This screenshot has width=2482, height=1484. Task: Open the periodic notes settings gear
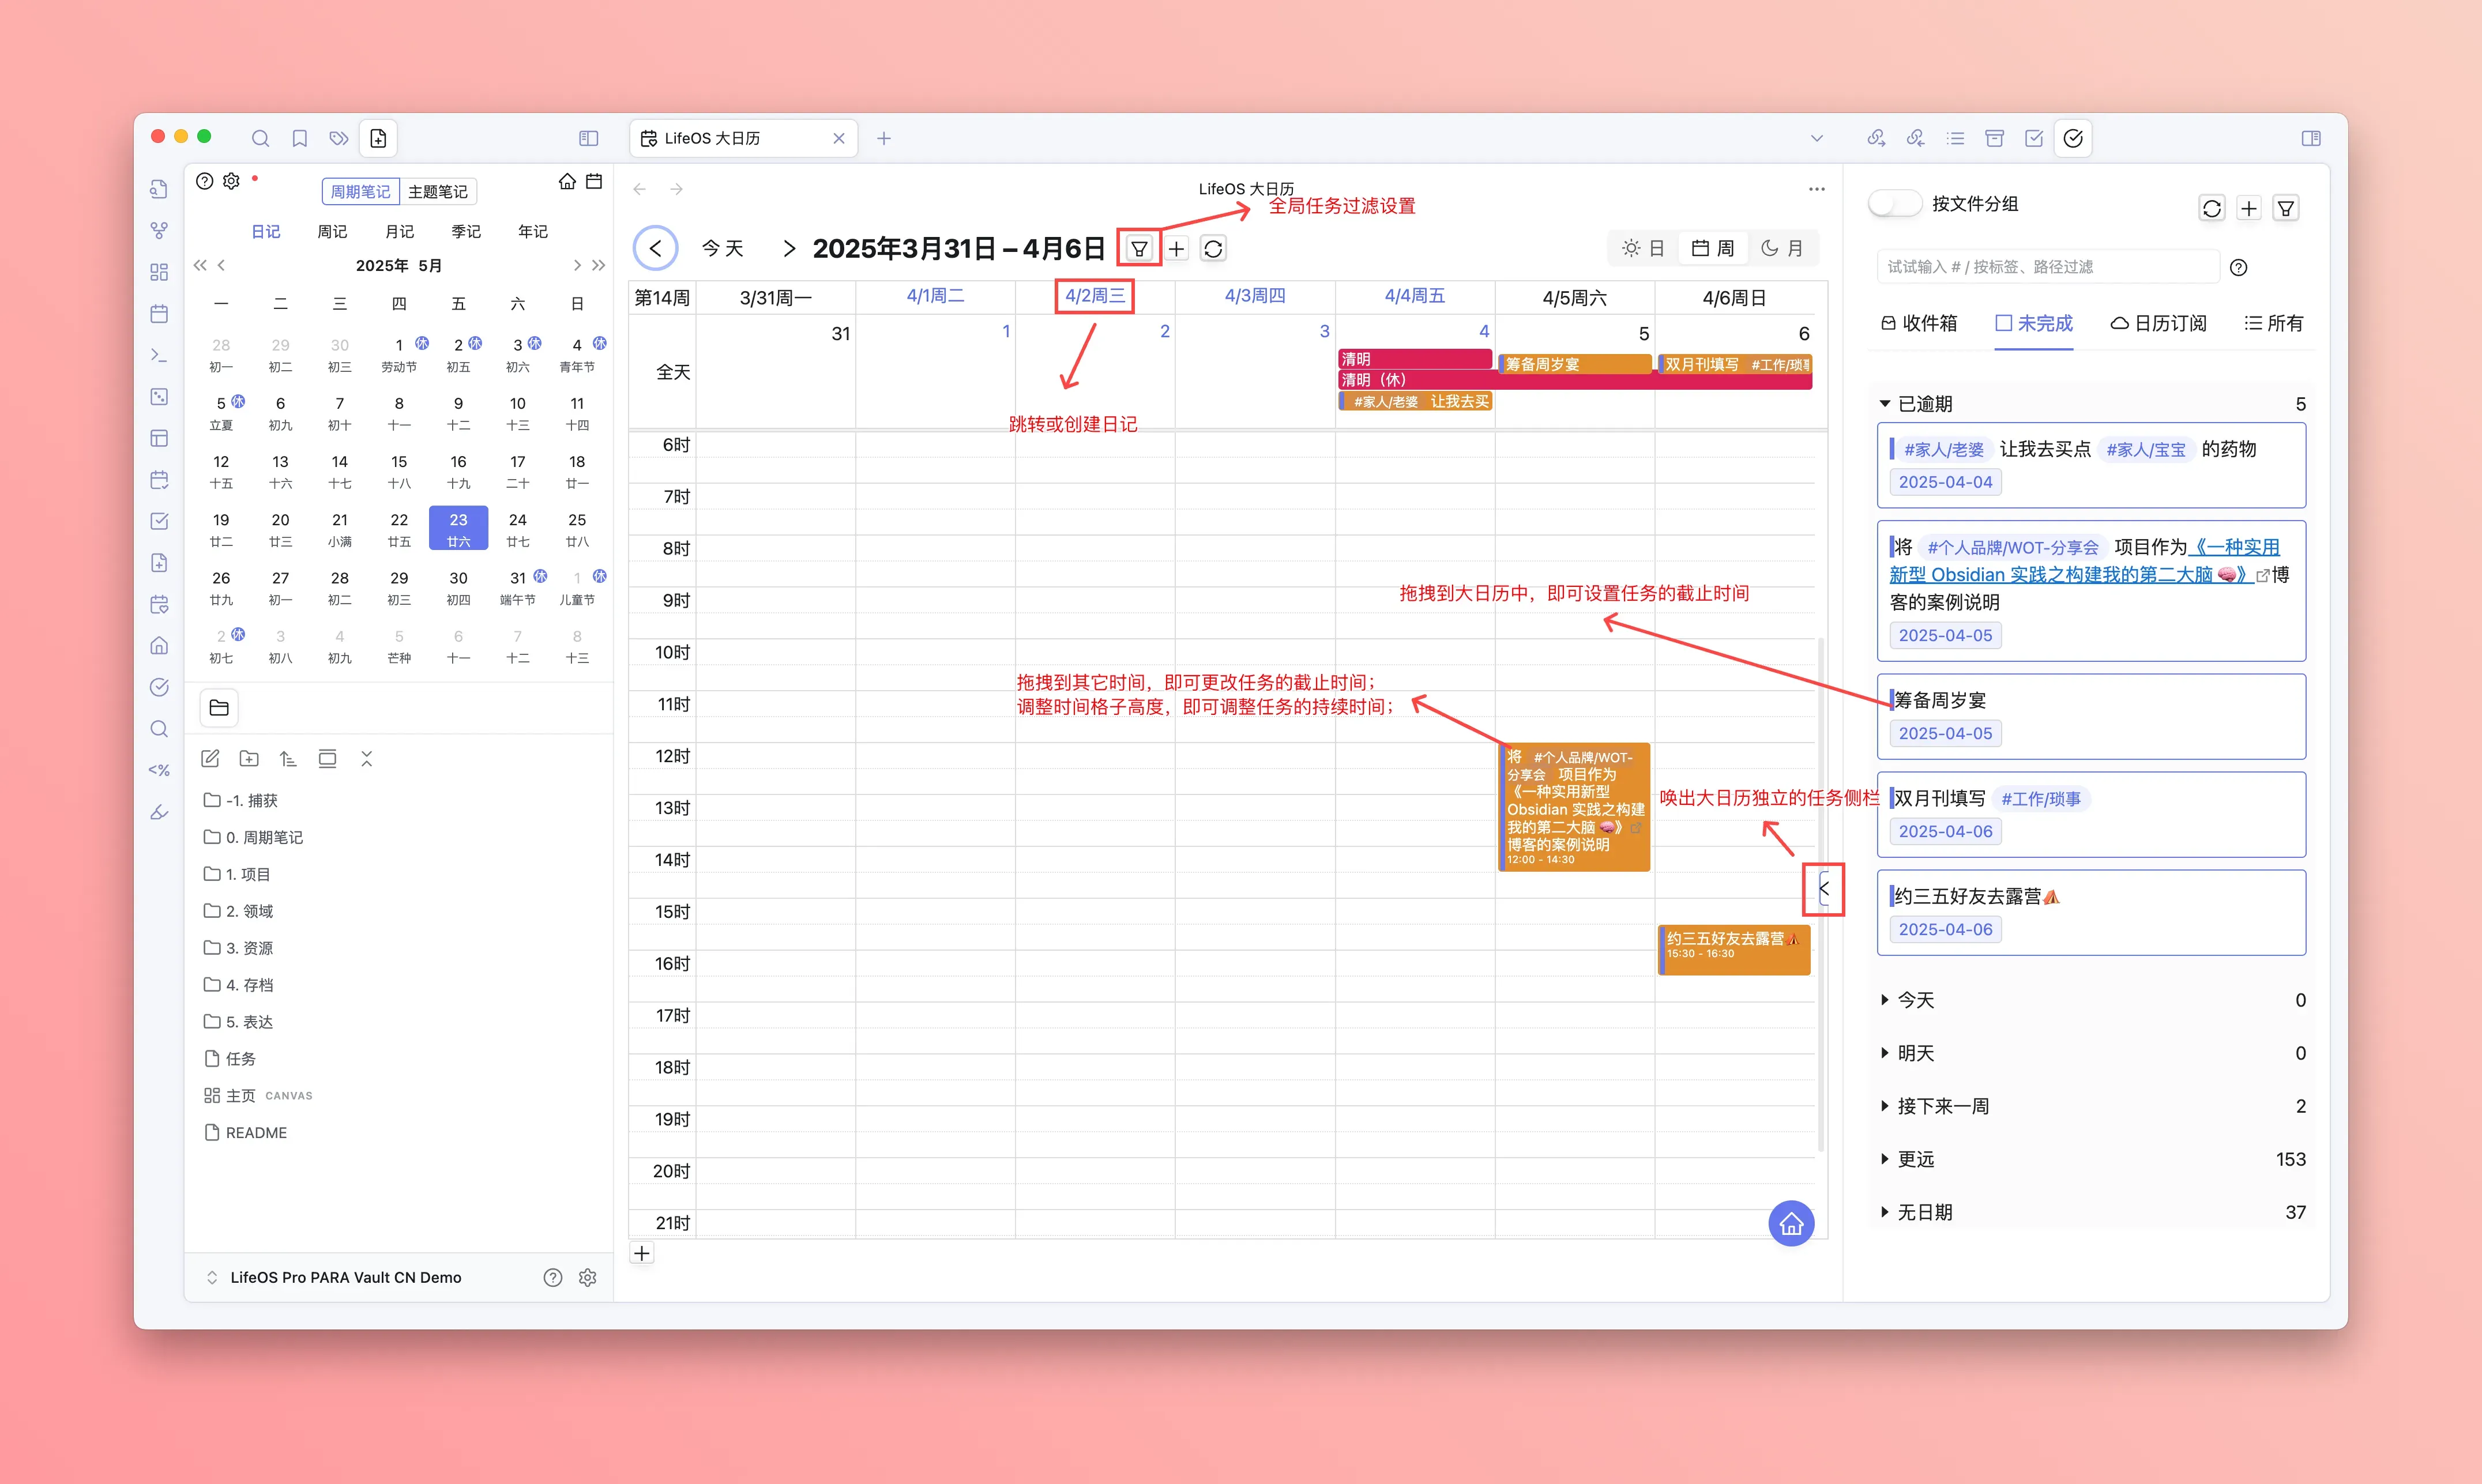(x=231, y=181)
